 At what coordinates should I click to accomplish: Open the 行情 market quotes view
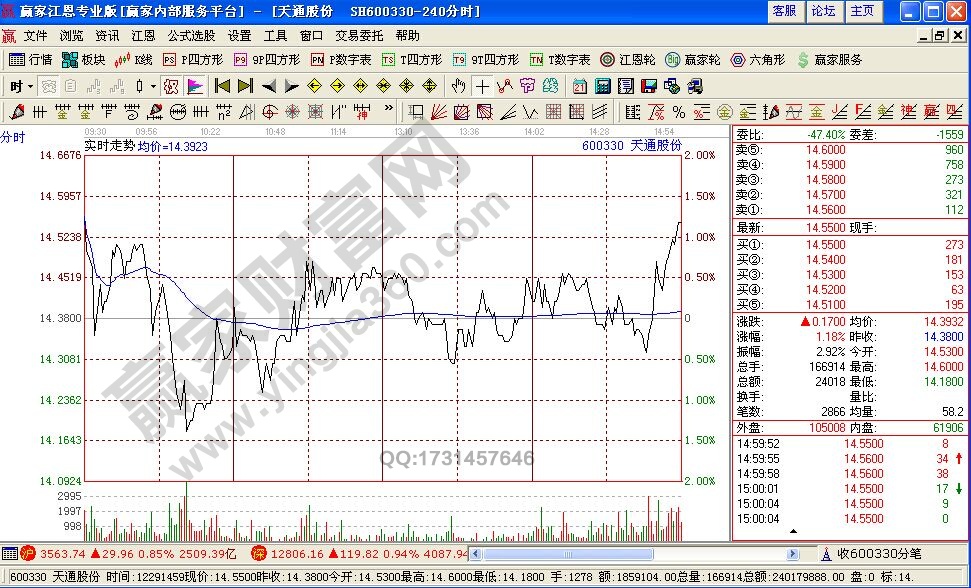(x=31, y=60)
